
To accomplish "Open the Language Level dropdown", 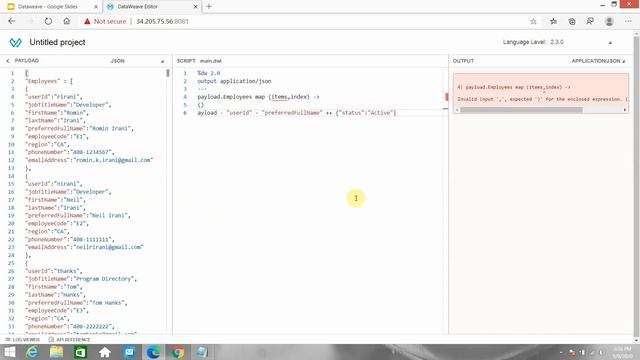I will pos(610,42).
